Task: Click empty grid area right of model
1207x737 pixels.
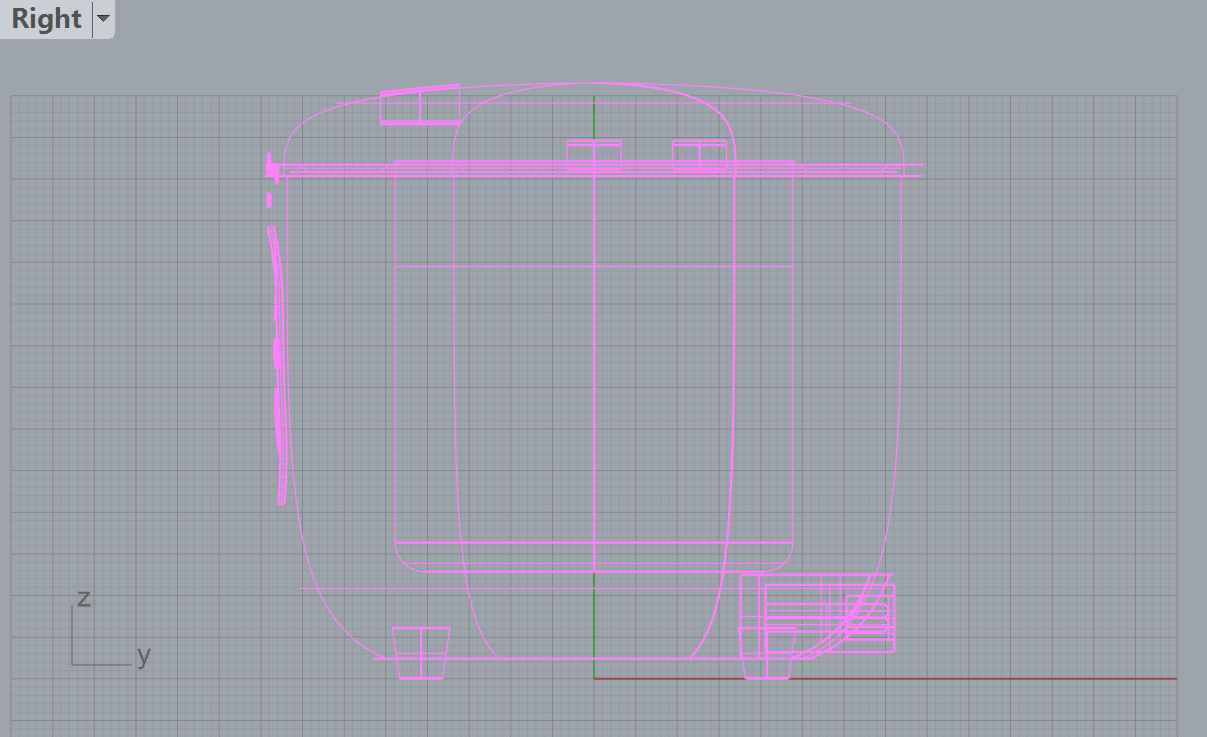Action: tap(1050, 400)
